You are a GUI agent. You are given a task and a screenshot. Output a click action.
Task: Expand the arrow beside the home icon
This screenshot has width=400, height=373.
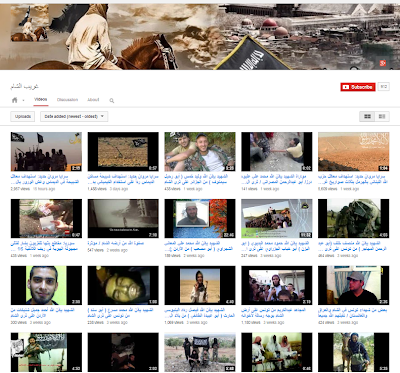(23, 100)
